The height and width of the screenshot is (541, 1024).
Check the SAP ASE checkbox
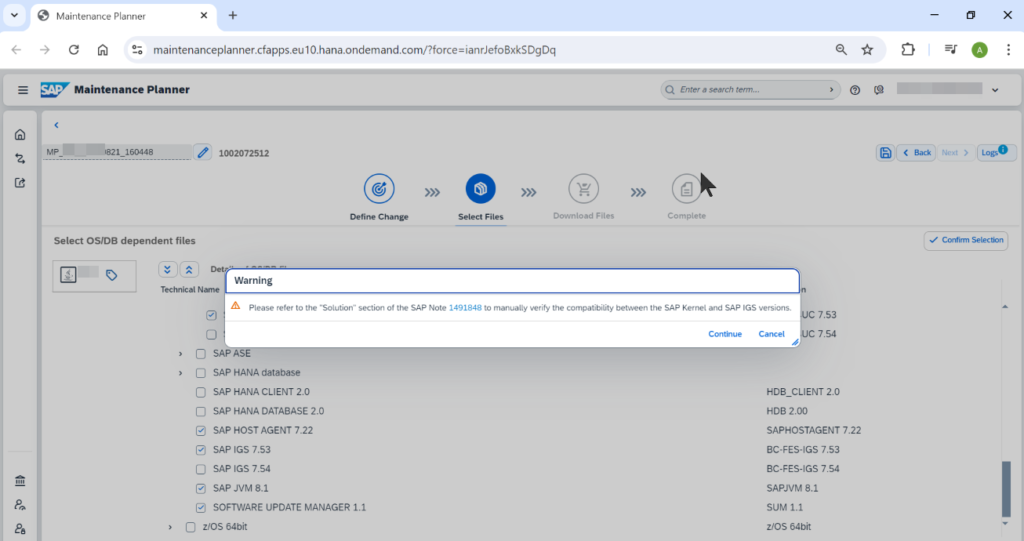pyautogui.click(x=200, y=353)
